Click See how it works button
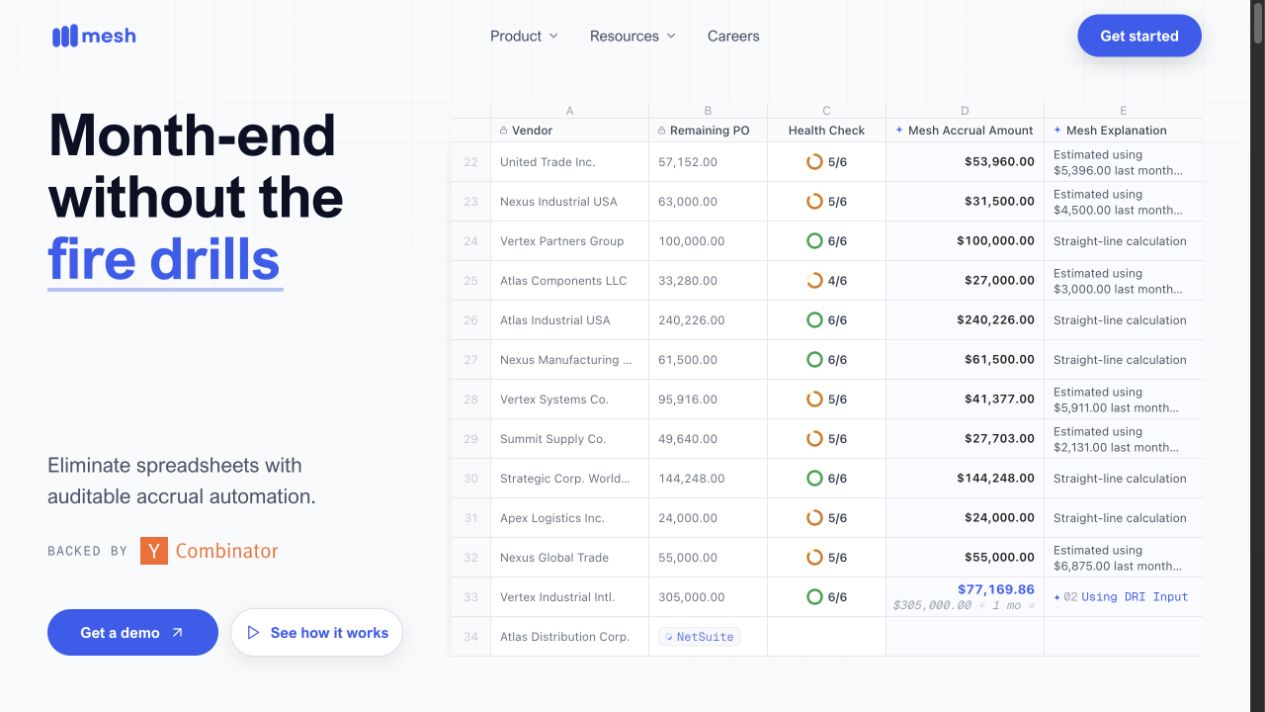The image size is (1265, 712). 317,632
